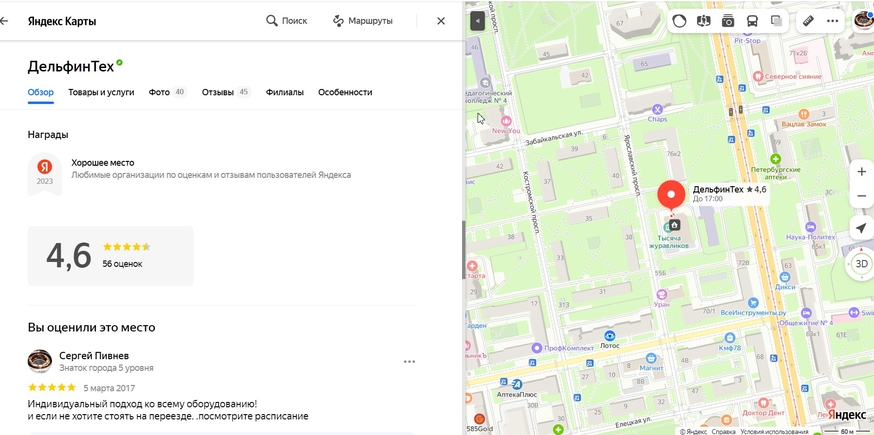Image resolution: width=874 pixels, height=435 pixels.
Task: Click the ПрофКомплект map marker
Action: [x=537, y=348]
